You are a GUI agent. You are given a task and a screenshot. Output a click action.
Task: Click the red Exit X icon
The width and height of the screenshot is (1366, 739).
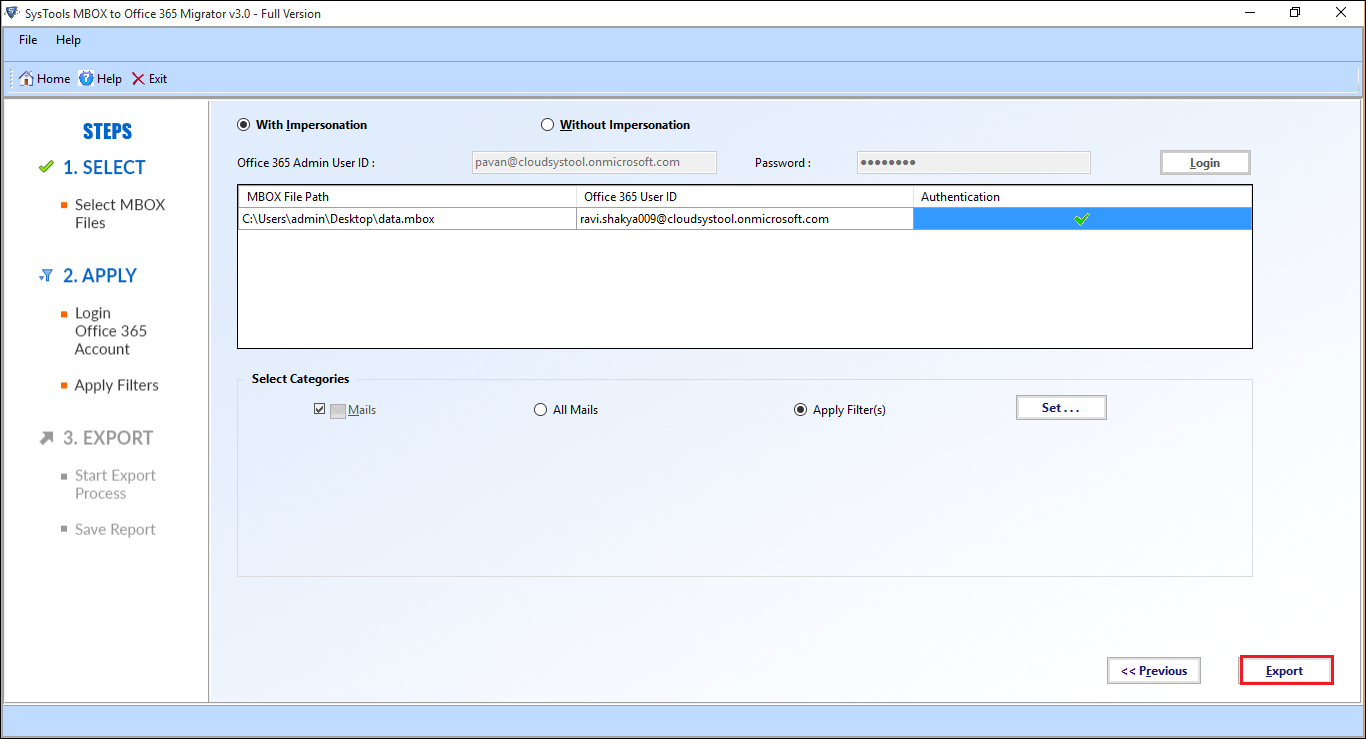138,78
